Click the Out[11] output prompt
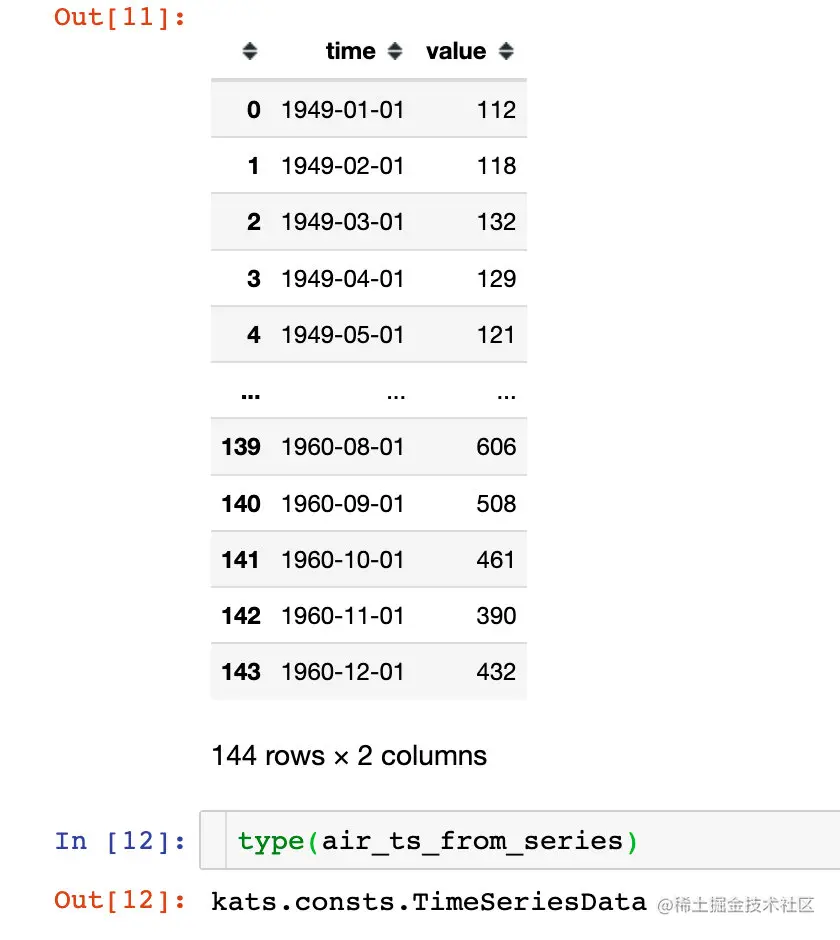 tap(120, 17)
